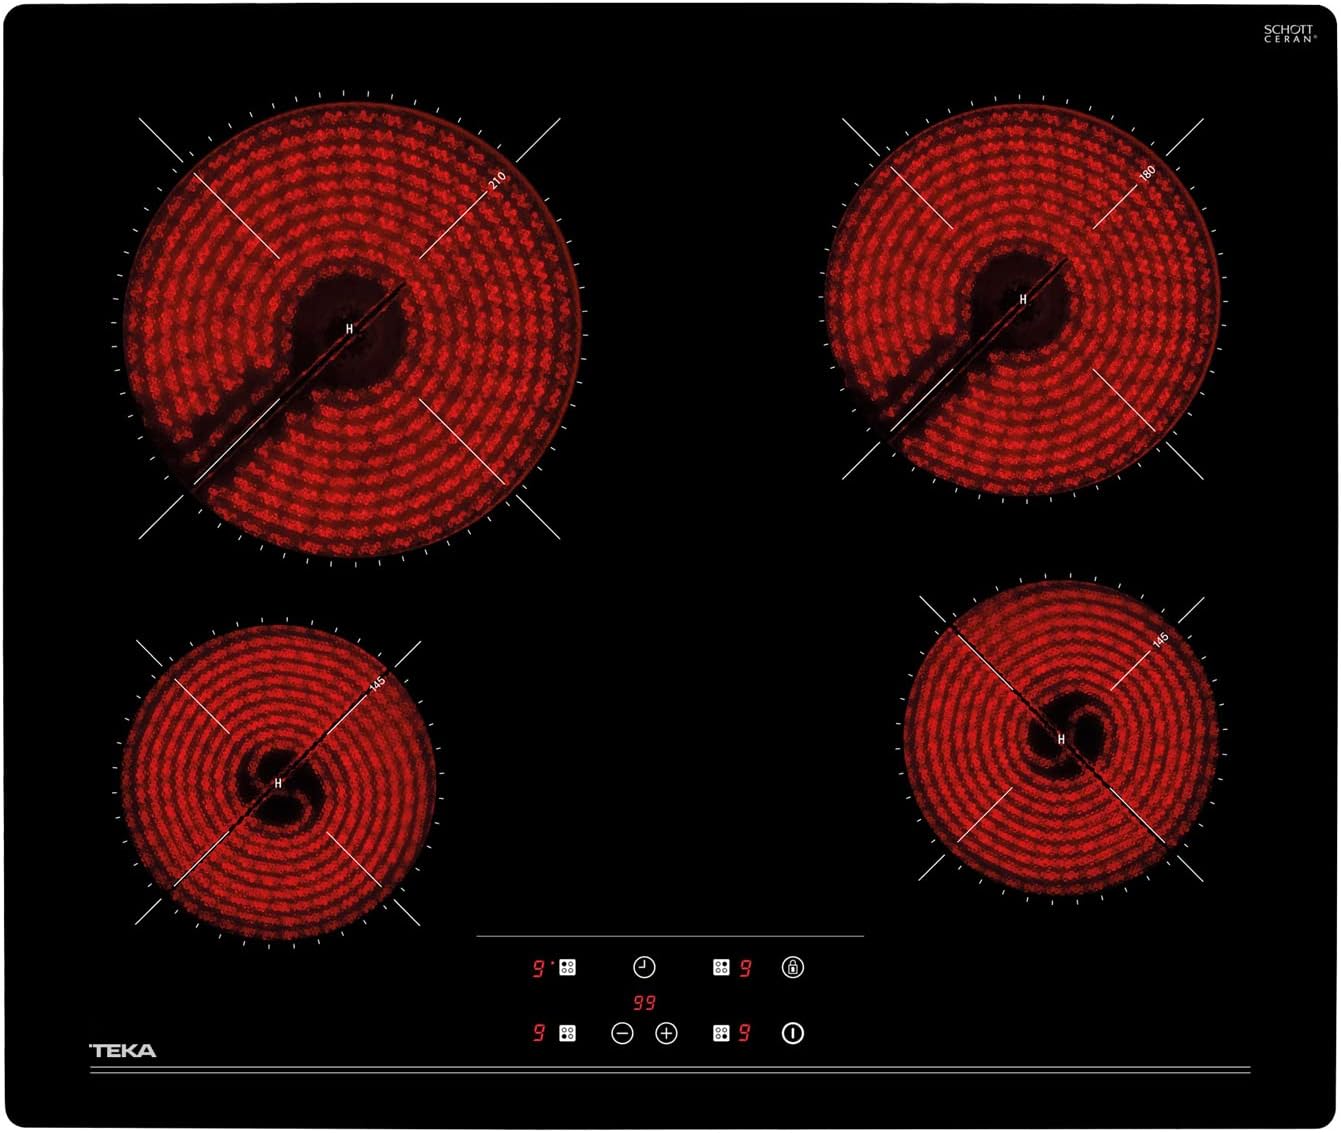
Task: Select the front-right cooking zone icon
Action: pos(721,1033)
